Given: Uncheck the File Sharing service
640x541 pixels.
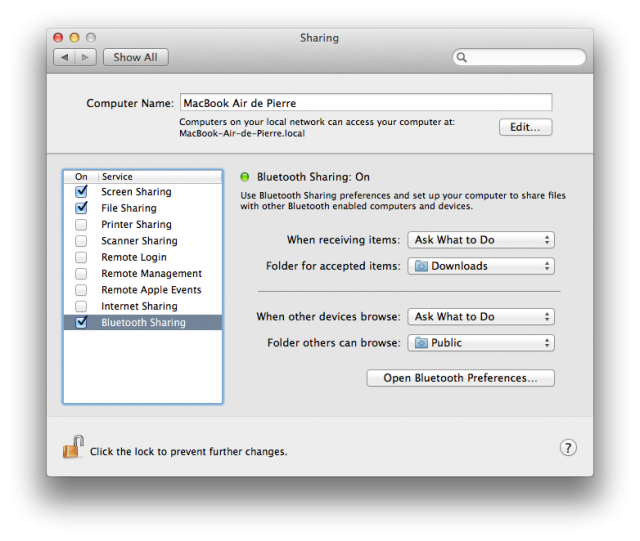Looking at the screenshot, I should pos(81,208).
